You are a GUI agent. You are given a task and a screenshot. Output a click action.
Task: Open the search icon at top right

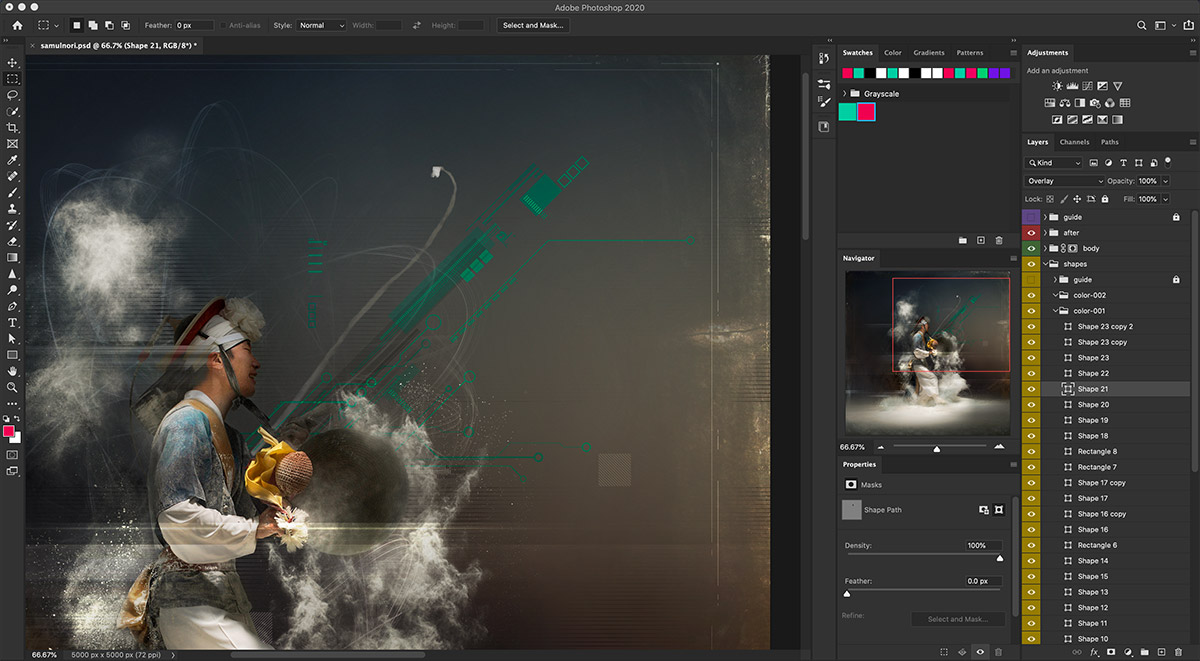(x=1142, y=25)
